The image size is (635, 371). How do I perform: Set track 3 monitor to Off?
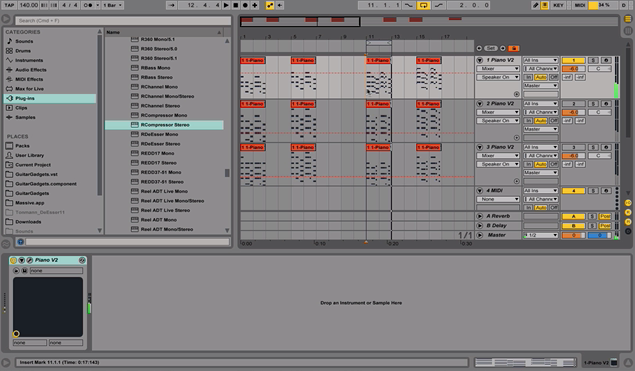click(x=554, y=164)
